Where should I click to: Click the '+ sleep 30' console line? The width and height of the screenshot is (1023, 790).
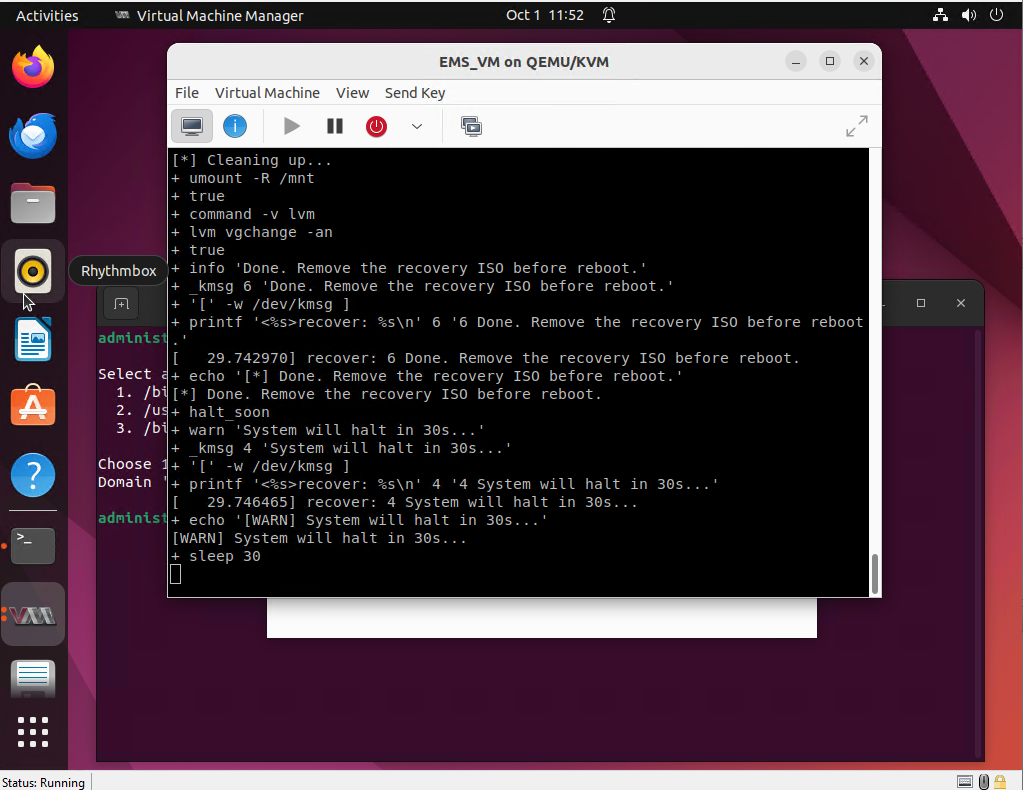216,556
